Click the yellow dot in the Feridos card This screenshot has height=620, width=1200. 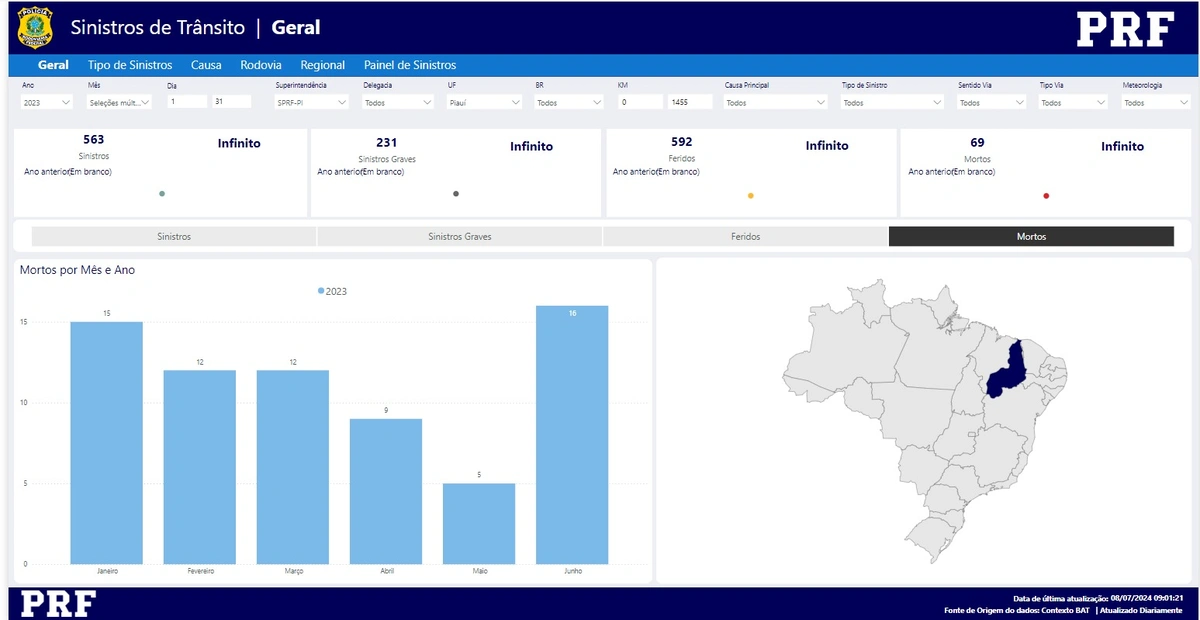751,196
